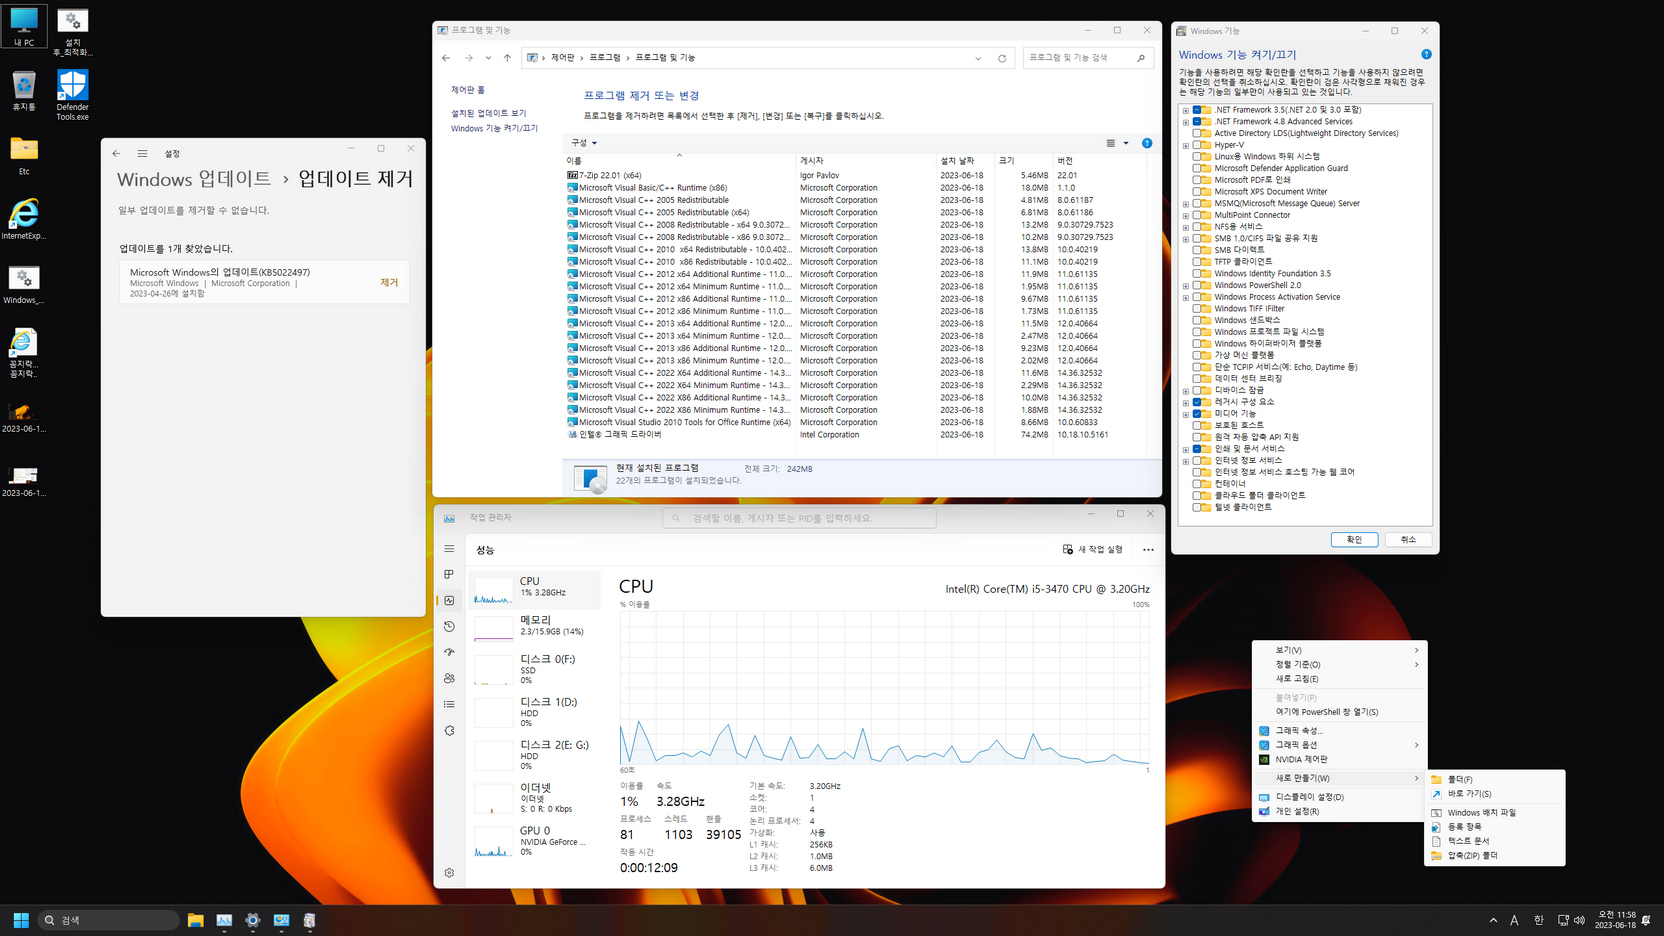This screenshot has width=1664, height=936.
Task: Open App history icon in Task Manager
Action: click(x=449, y=626)
